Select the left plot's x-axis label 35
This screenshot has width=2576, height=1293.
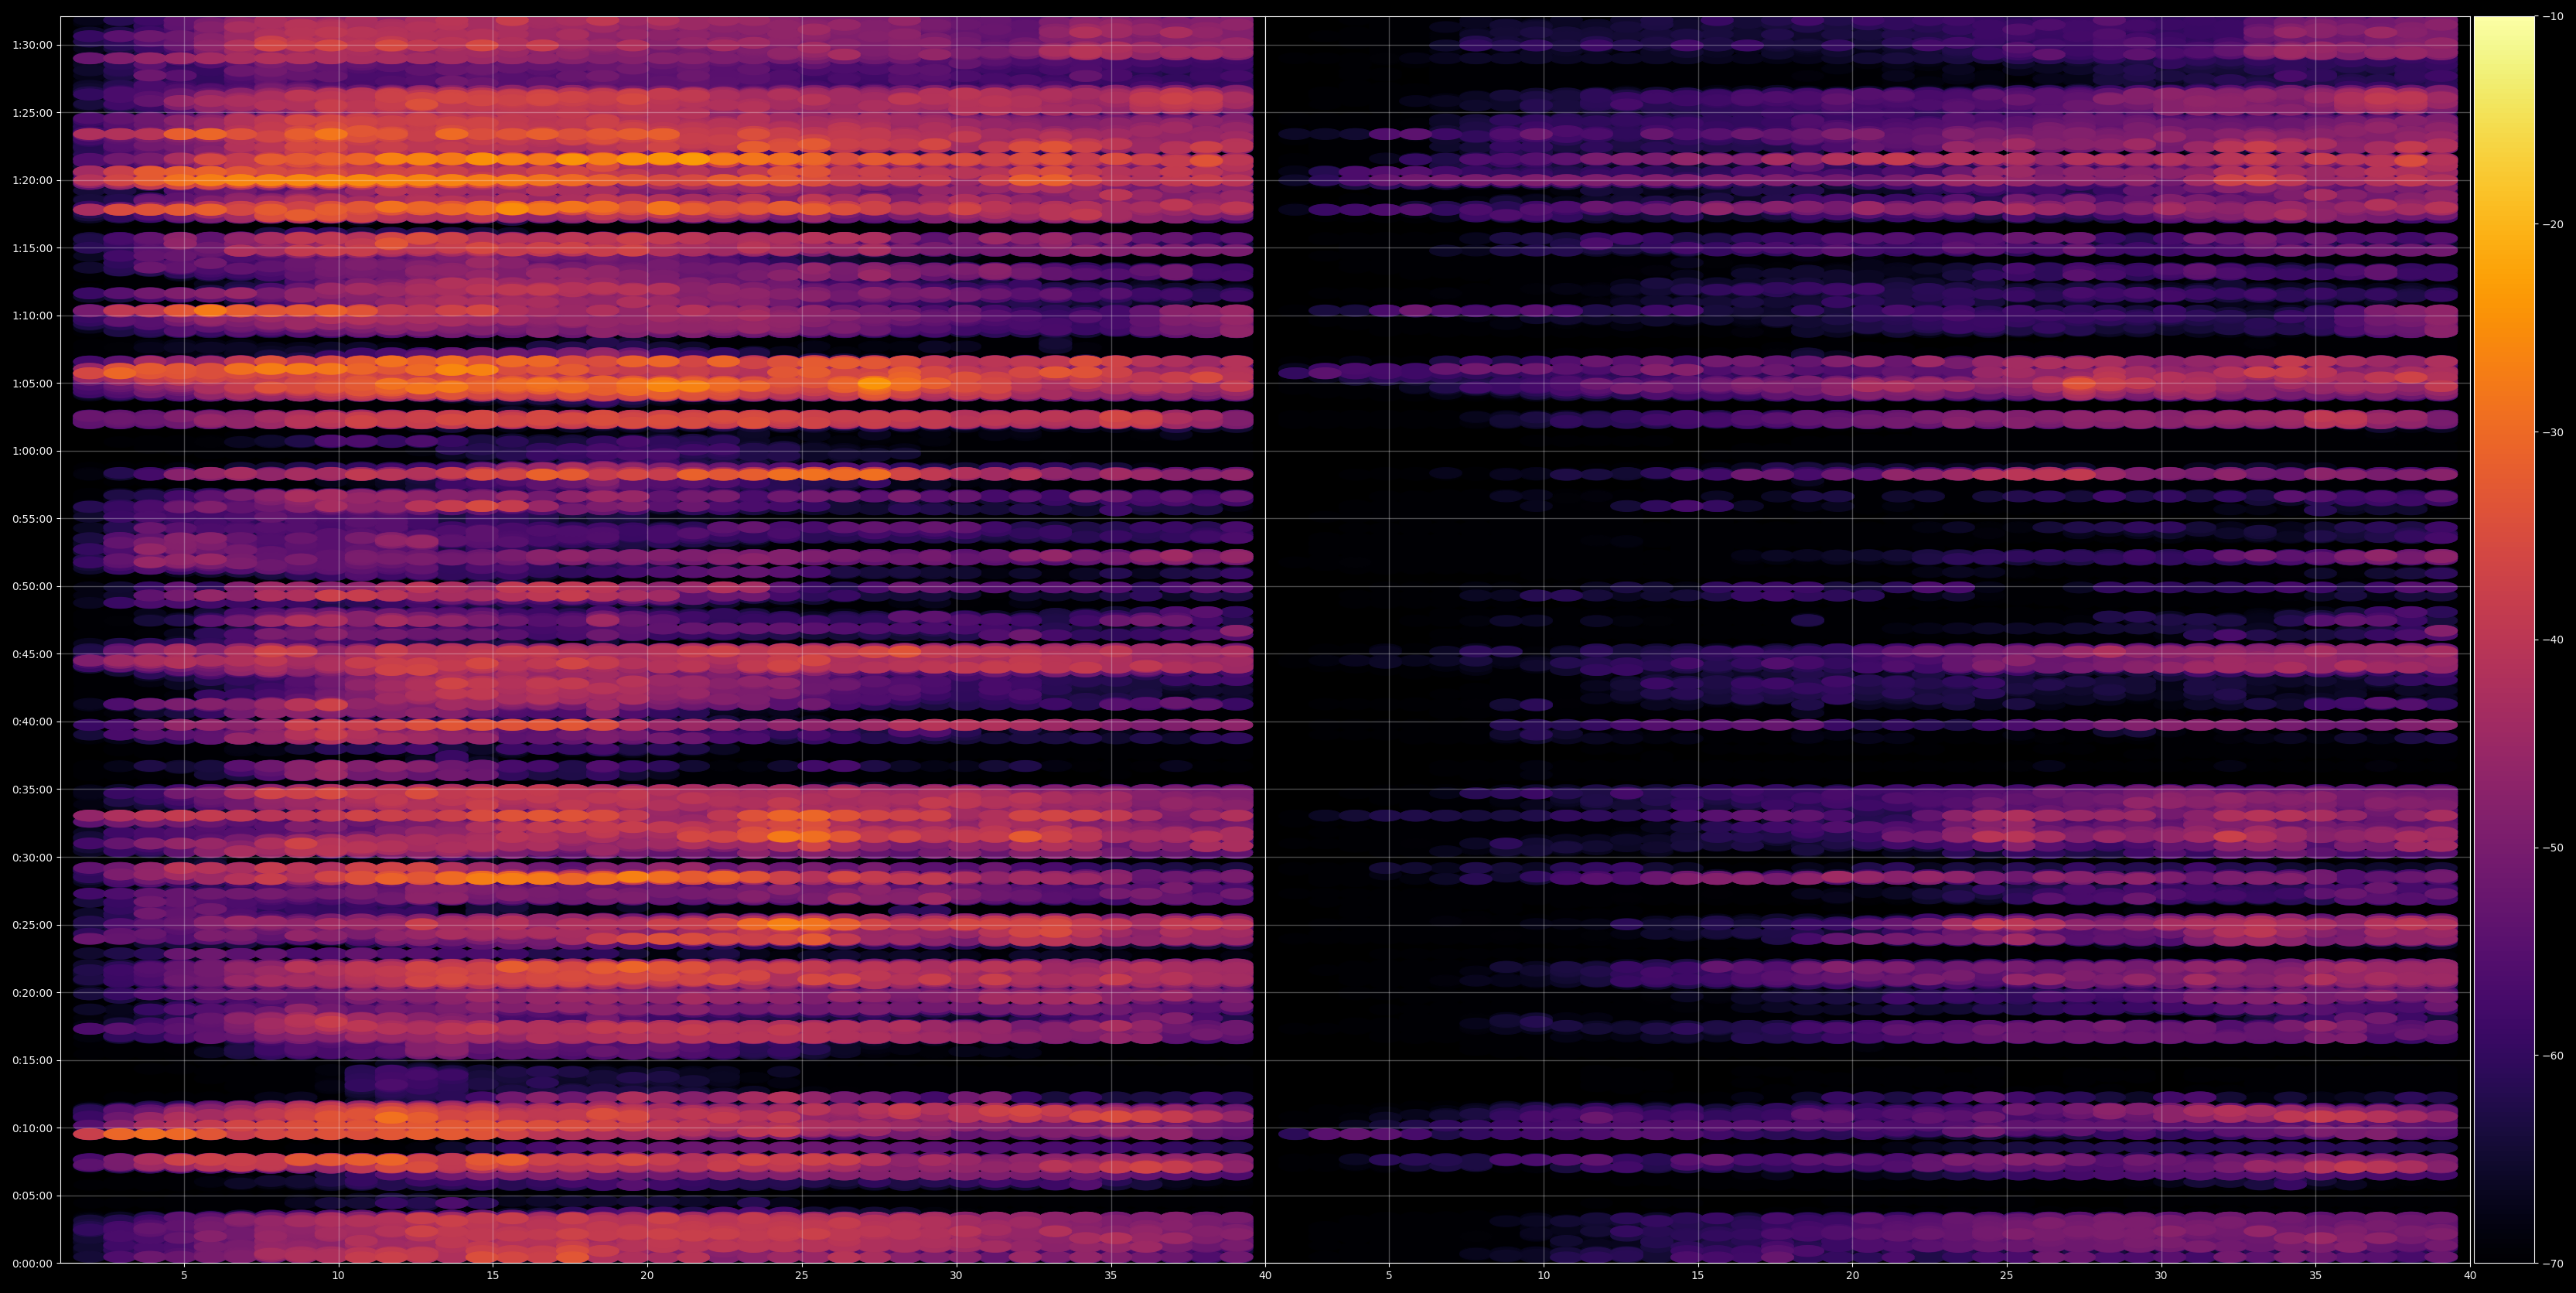tap(1111, 1276)
